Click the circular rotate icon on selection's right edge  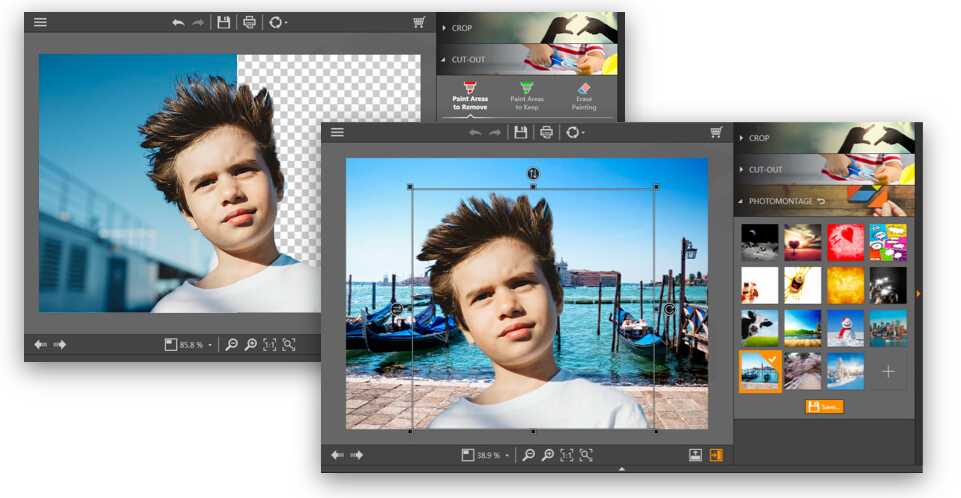669,309
